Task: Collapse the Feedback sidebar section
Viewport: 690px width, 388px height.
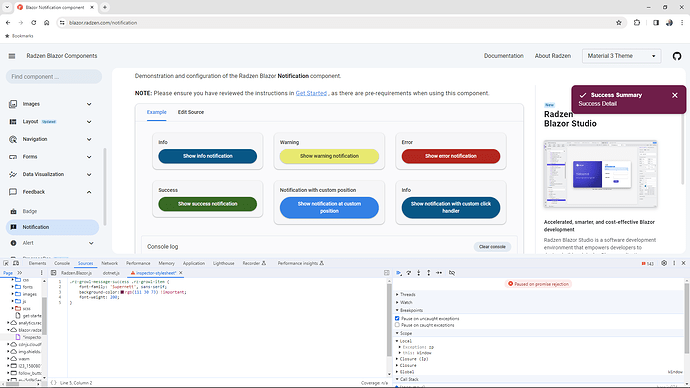Action: click(x=51, y=192)
